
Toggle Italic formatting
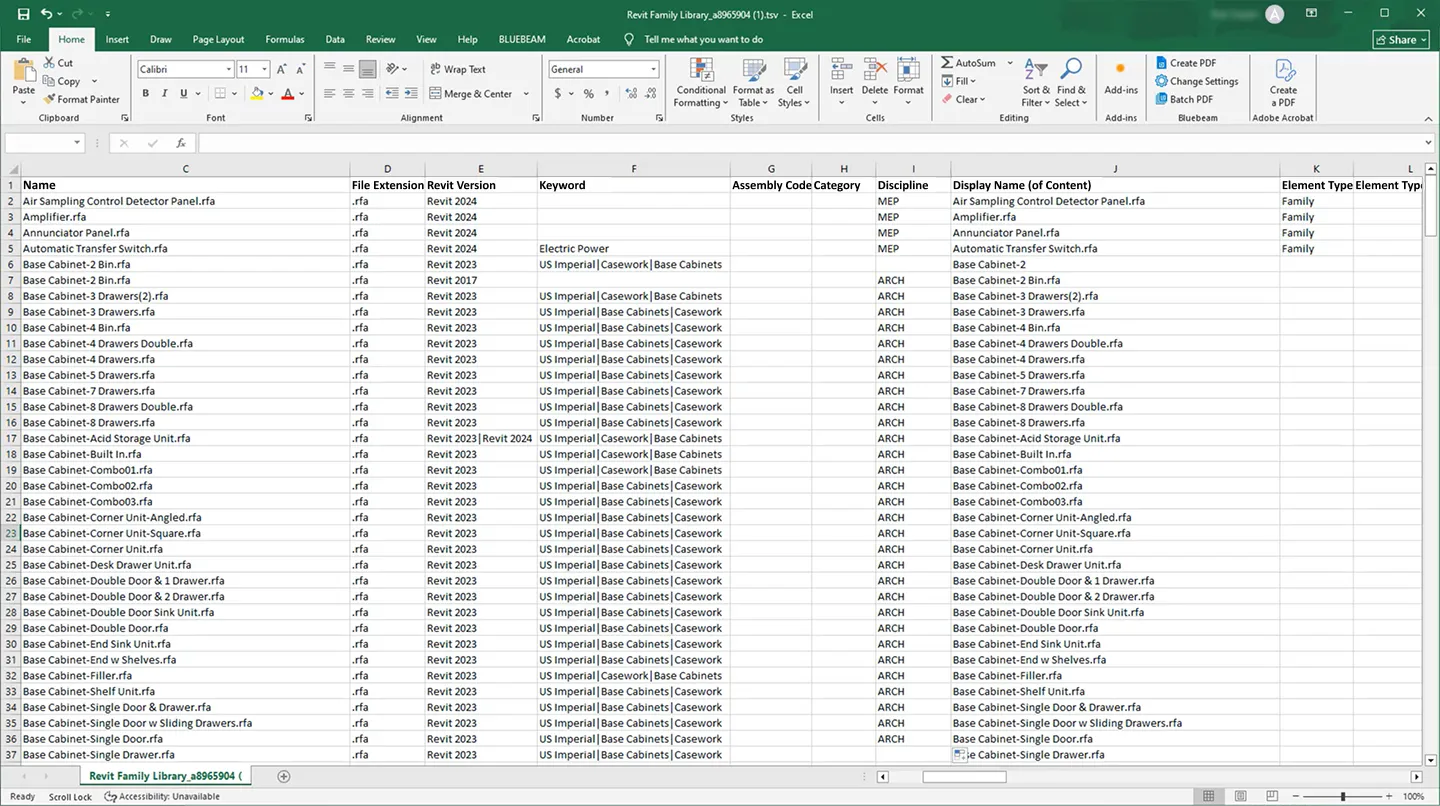165,94
